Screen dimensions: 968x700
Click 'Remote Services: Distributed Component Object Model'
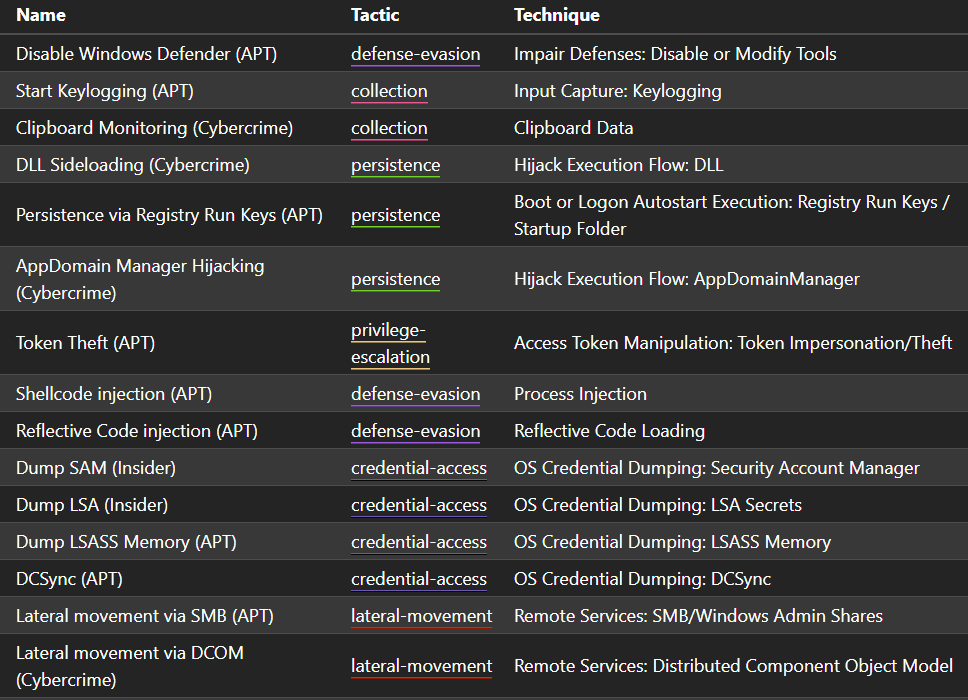(x=733, y=666)
